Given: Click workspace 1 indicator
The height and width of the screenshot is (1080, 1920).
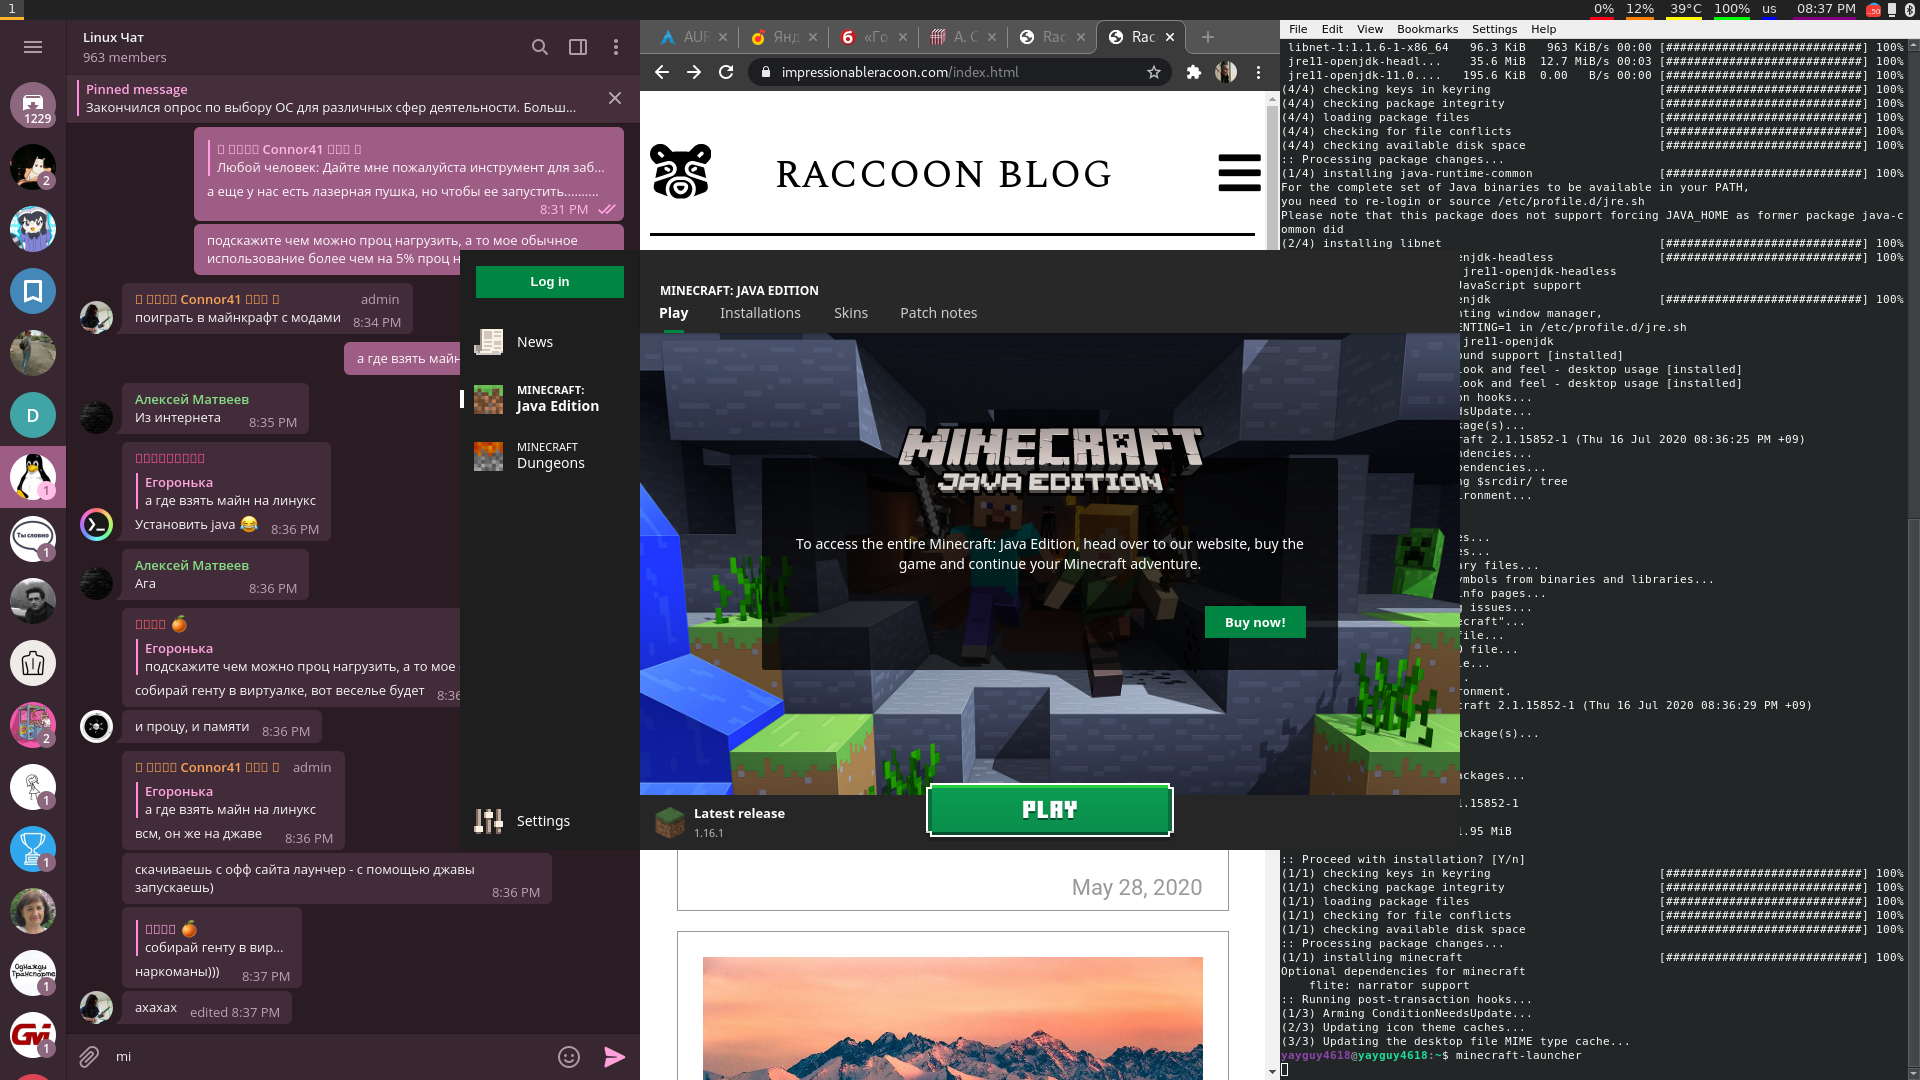Looking at the screenshot, I should 12,9.
